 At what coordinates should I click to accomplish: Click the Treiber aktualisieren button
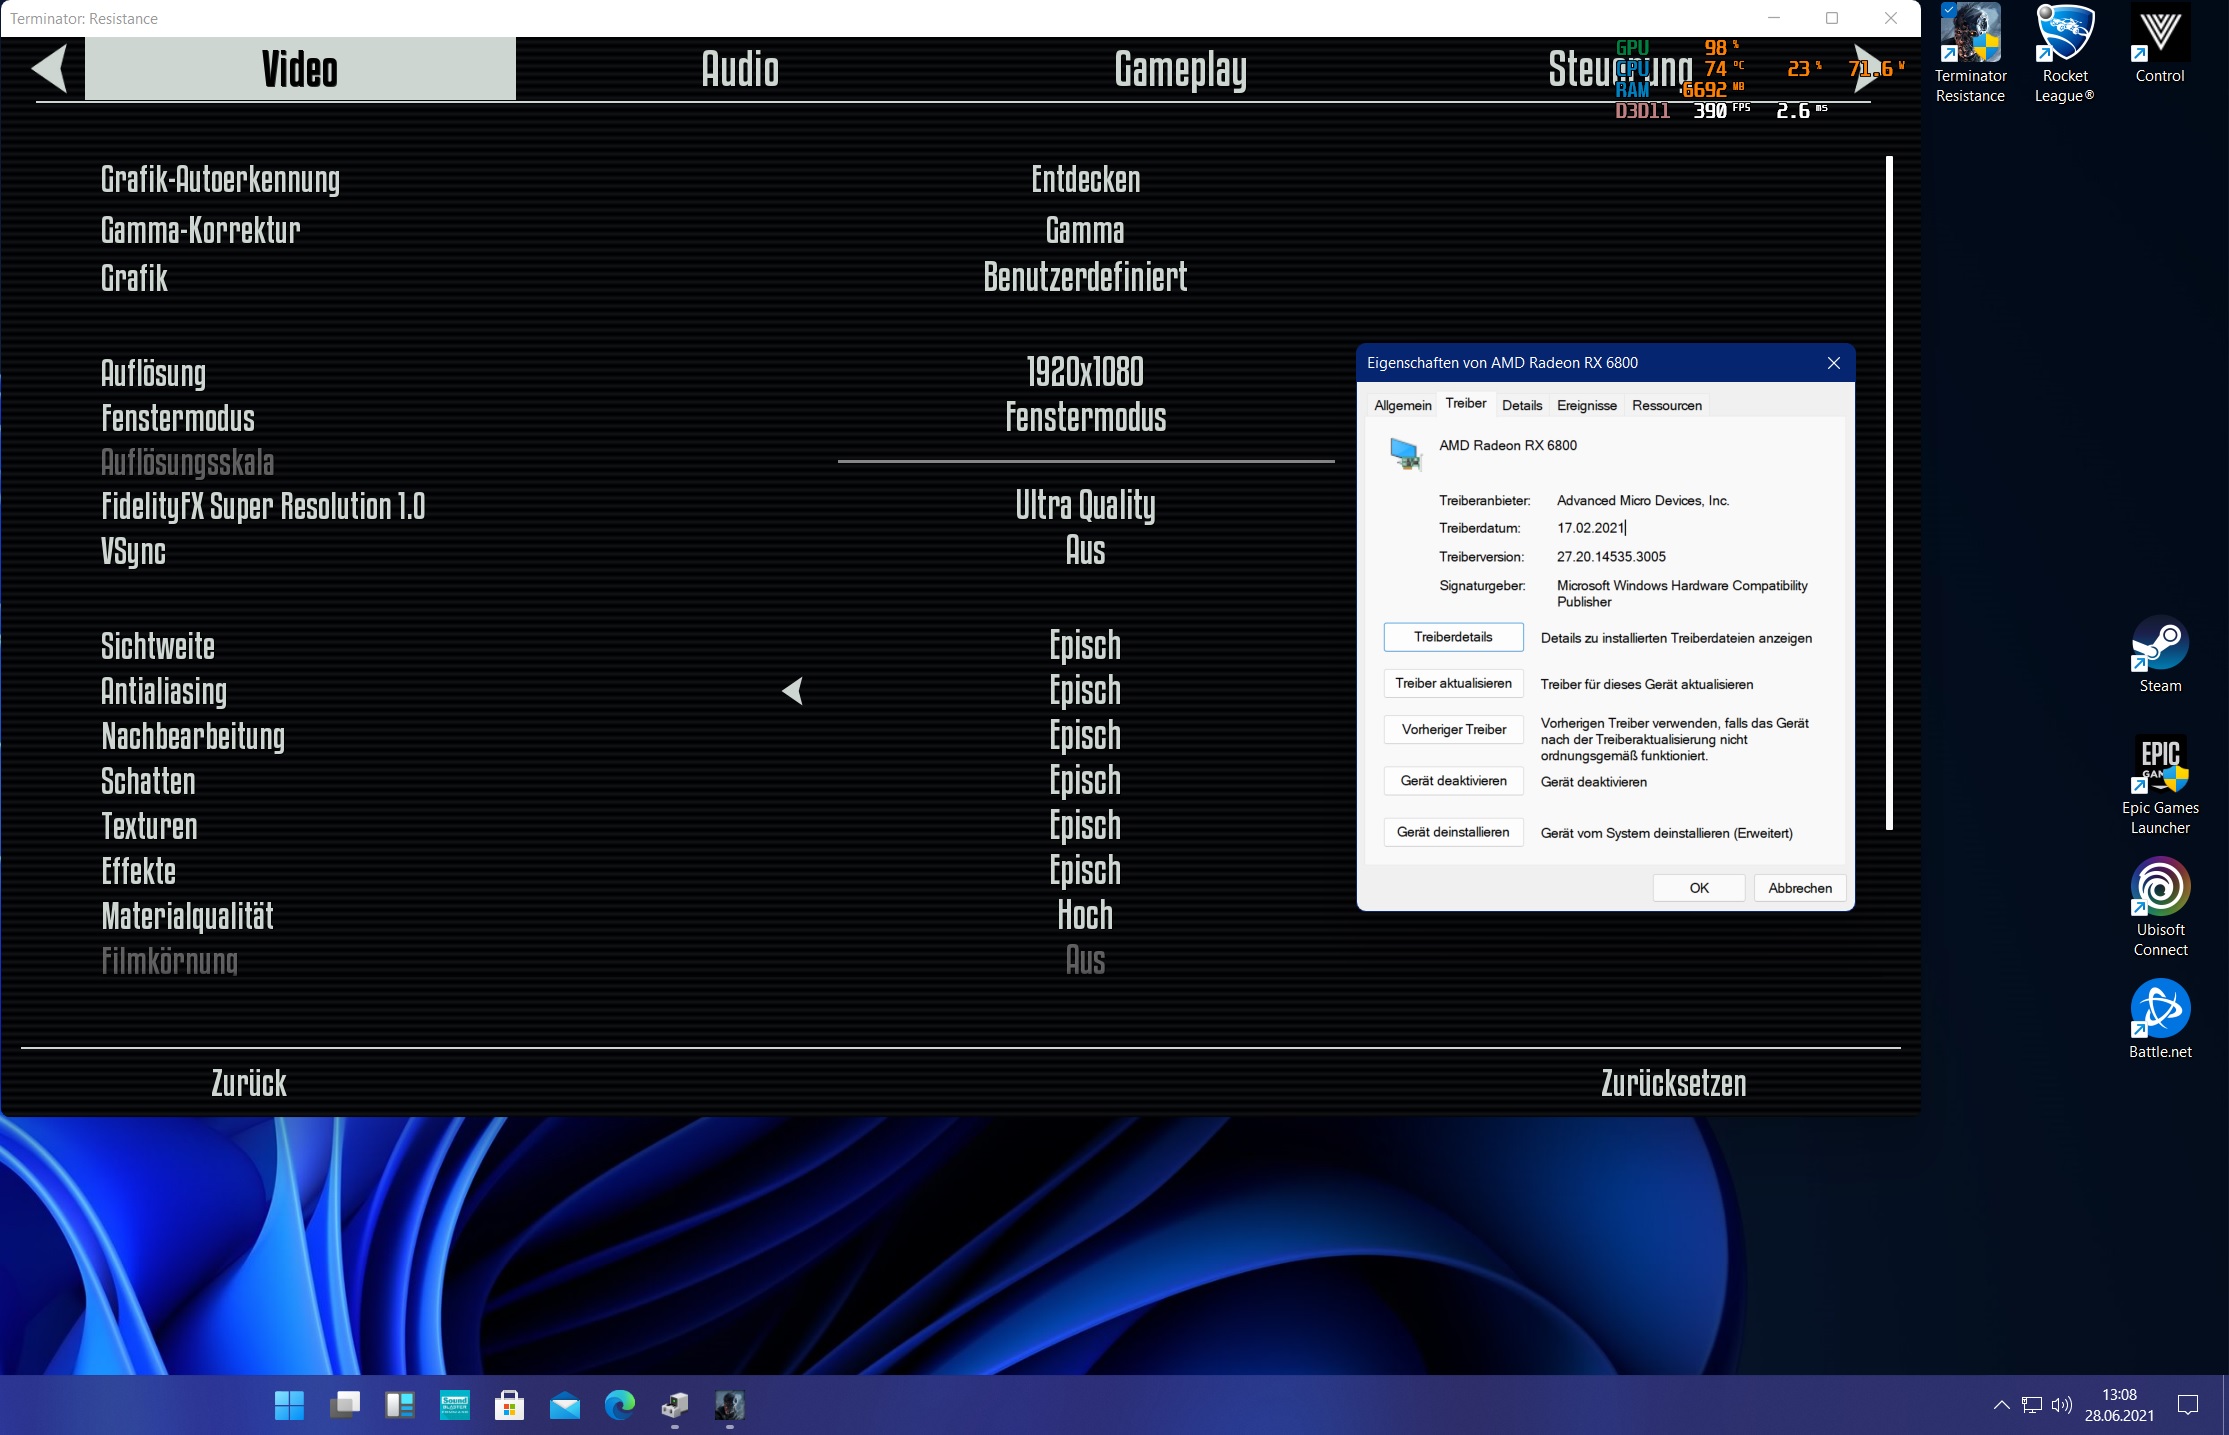pyautogui.click(x=1453, y=684)
